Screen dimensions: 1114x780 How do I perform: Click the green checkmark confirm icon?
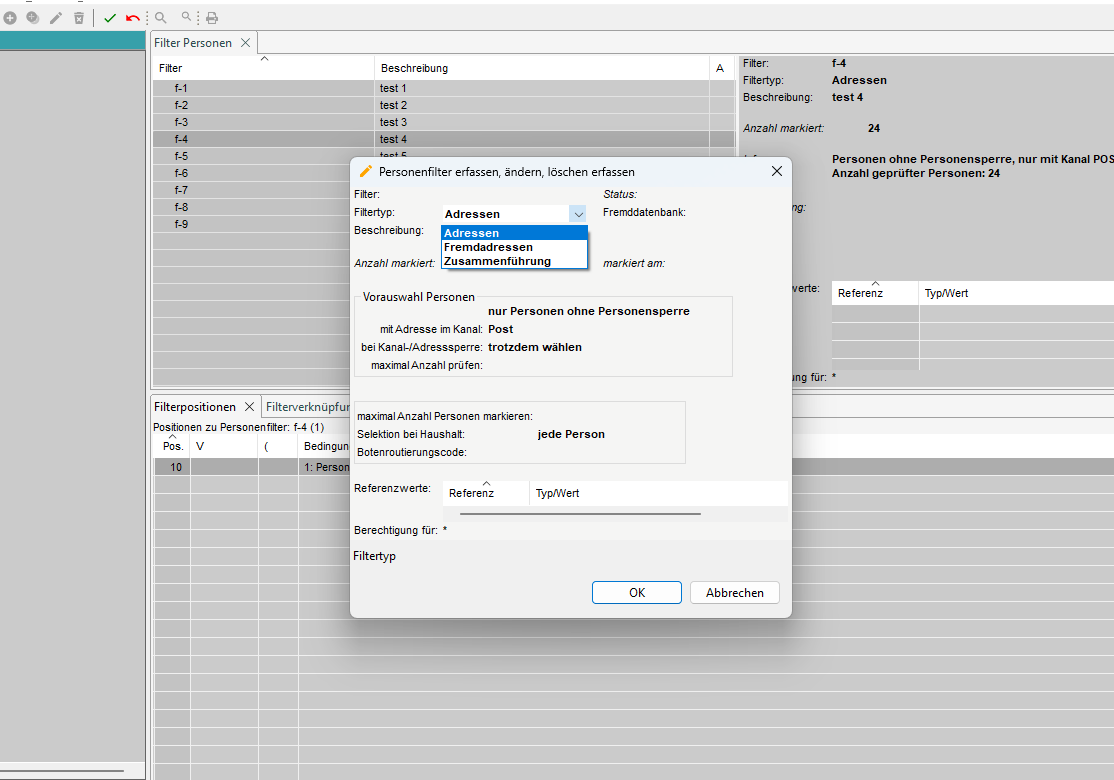click(x=110, y=18)
